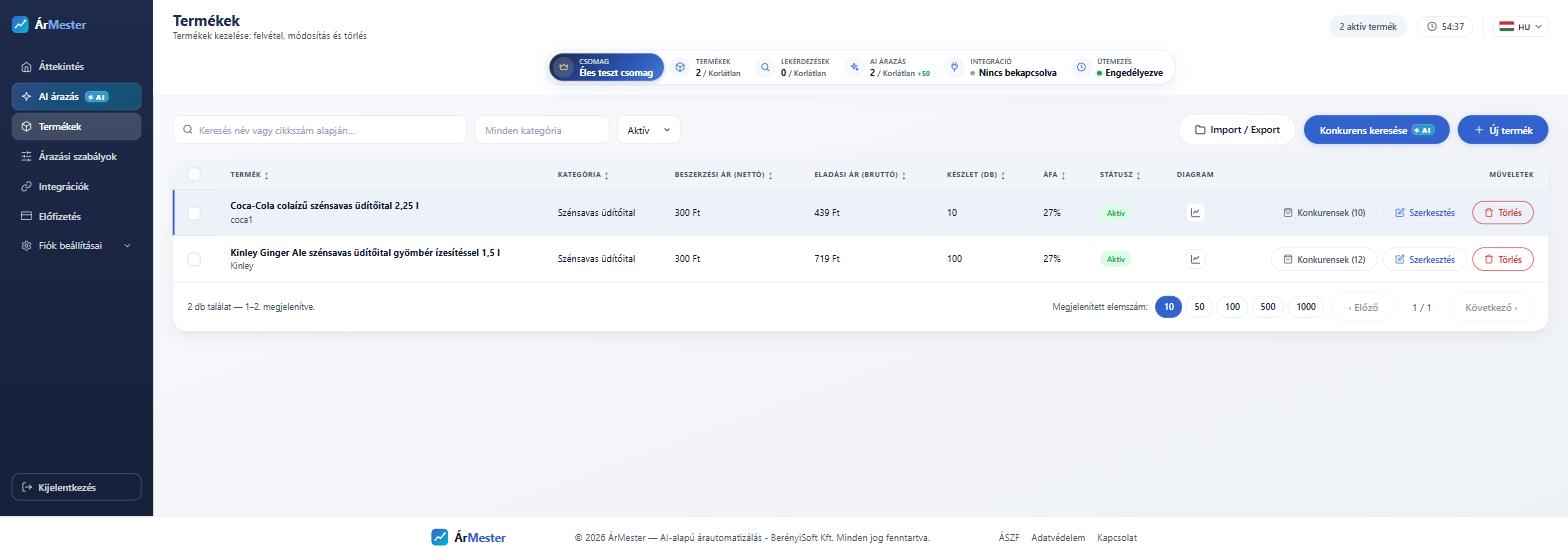Image resolution: width=1568 pixels, height=558 pixels.
Task: Expand Fiók beállításai submenu
Action: coord(76,246)
